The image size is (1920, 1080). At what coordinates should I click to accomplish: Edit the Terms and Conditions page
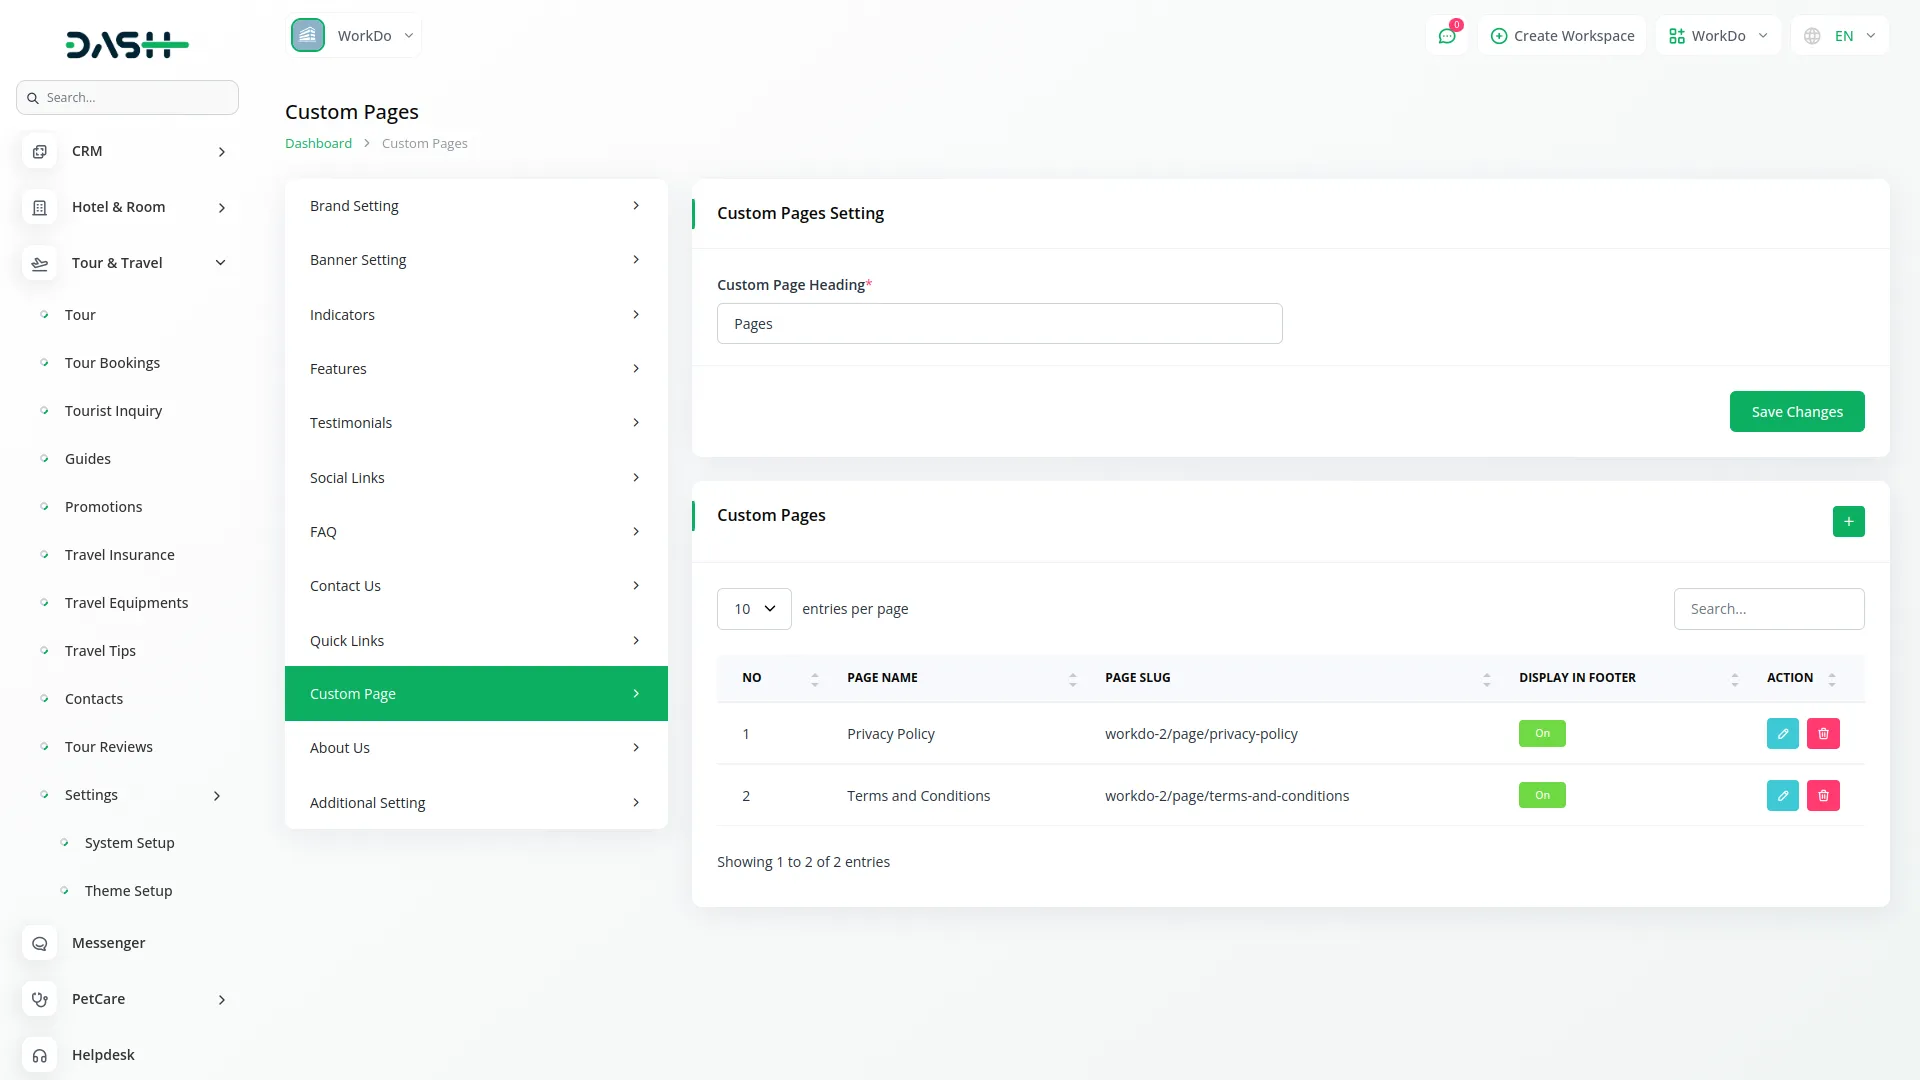click(1782, 796)
